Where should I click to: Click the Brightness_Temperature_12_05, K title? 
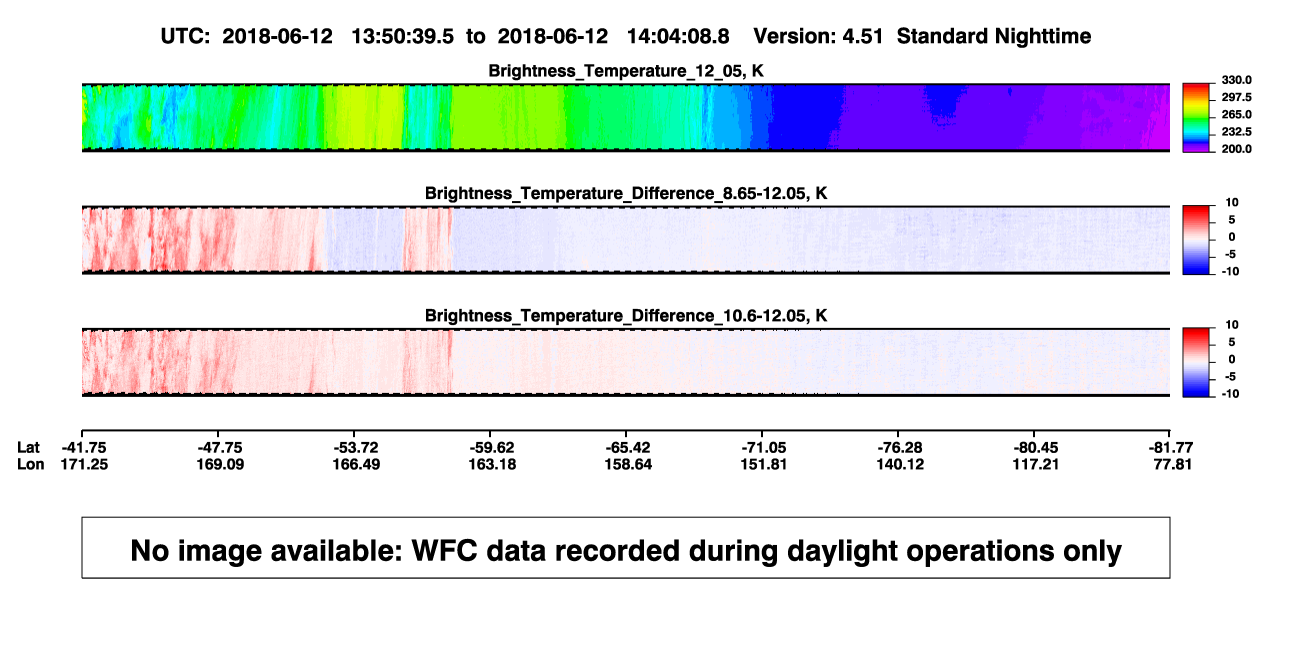pos(626,71)
